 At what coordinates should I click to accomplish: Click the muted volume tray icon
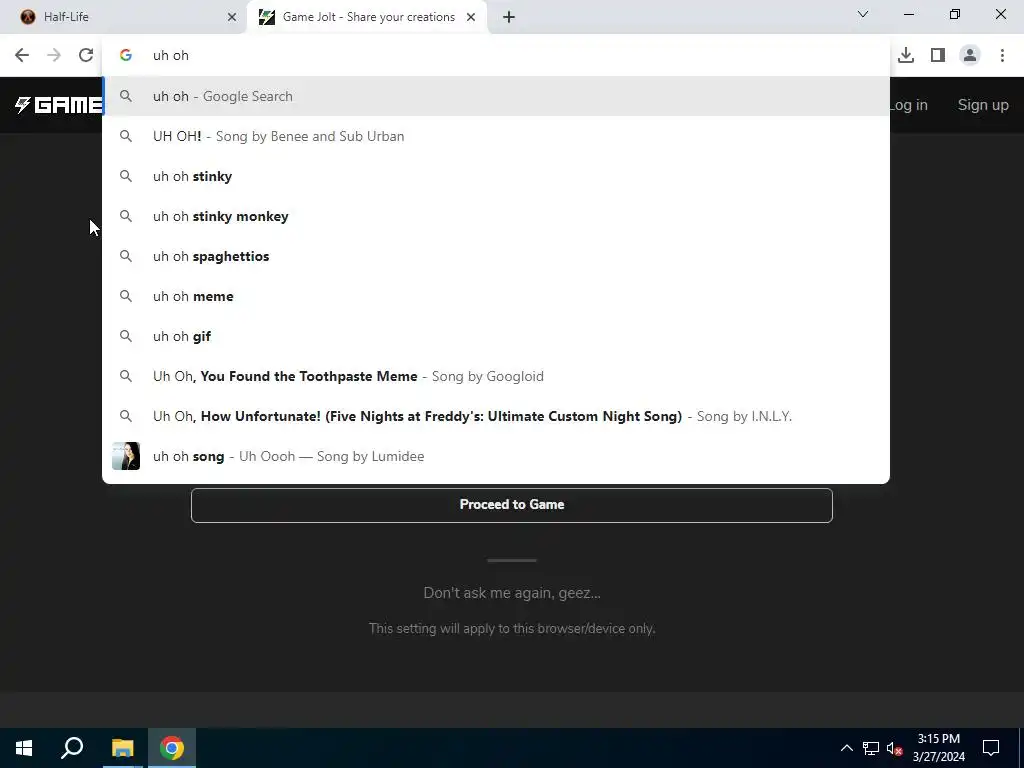click(894, 748)
